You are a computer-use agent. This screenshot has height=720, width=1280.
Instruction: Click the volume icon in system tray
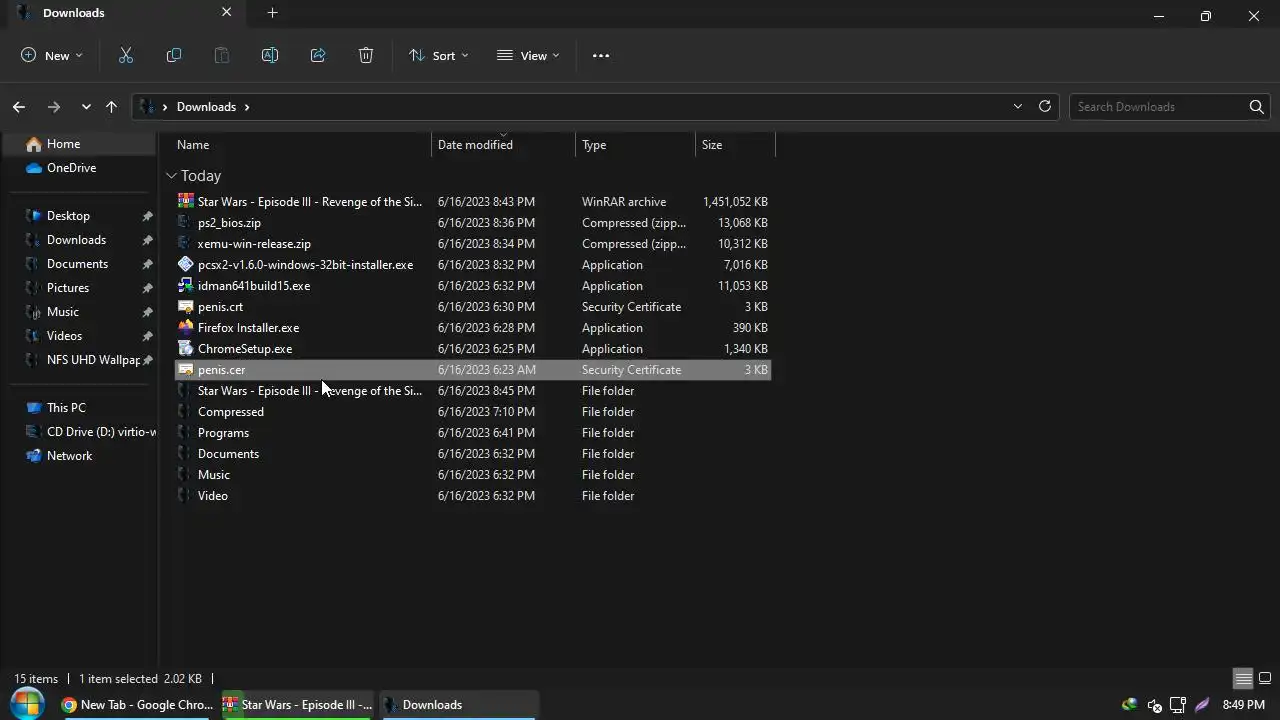tap(1154, 705)
